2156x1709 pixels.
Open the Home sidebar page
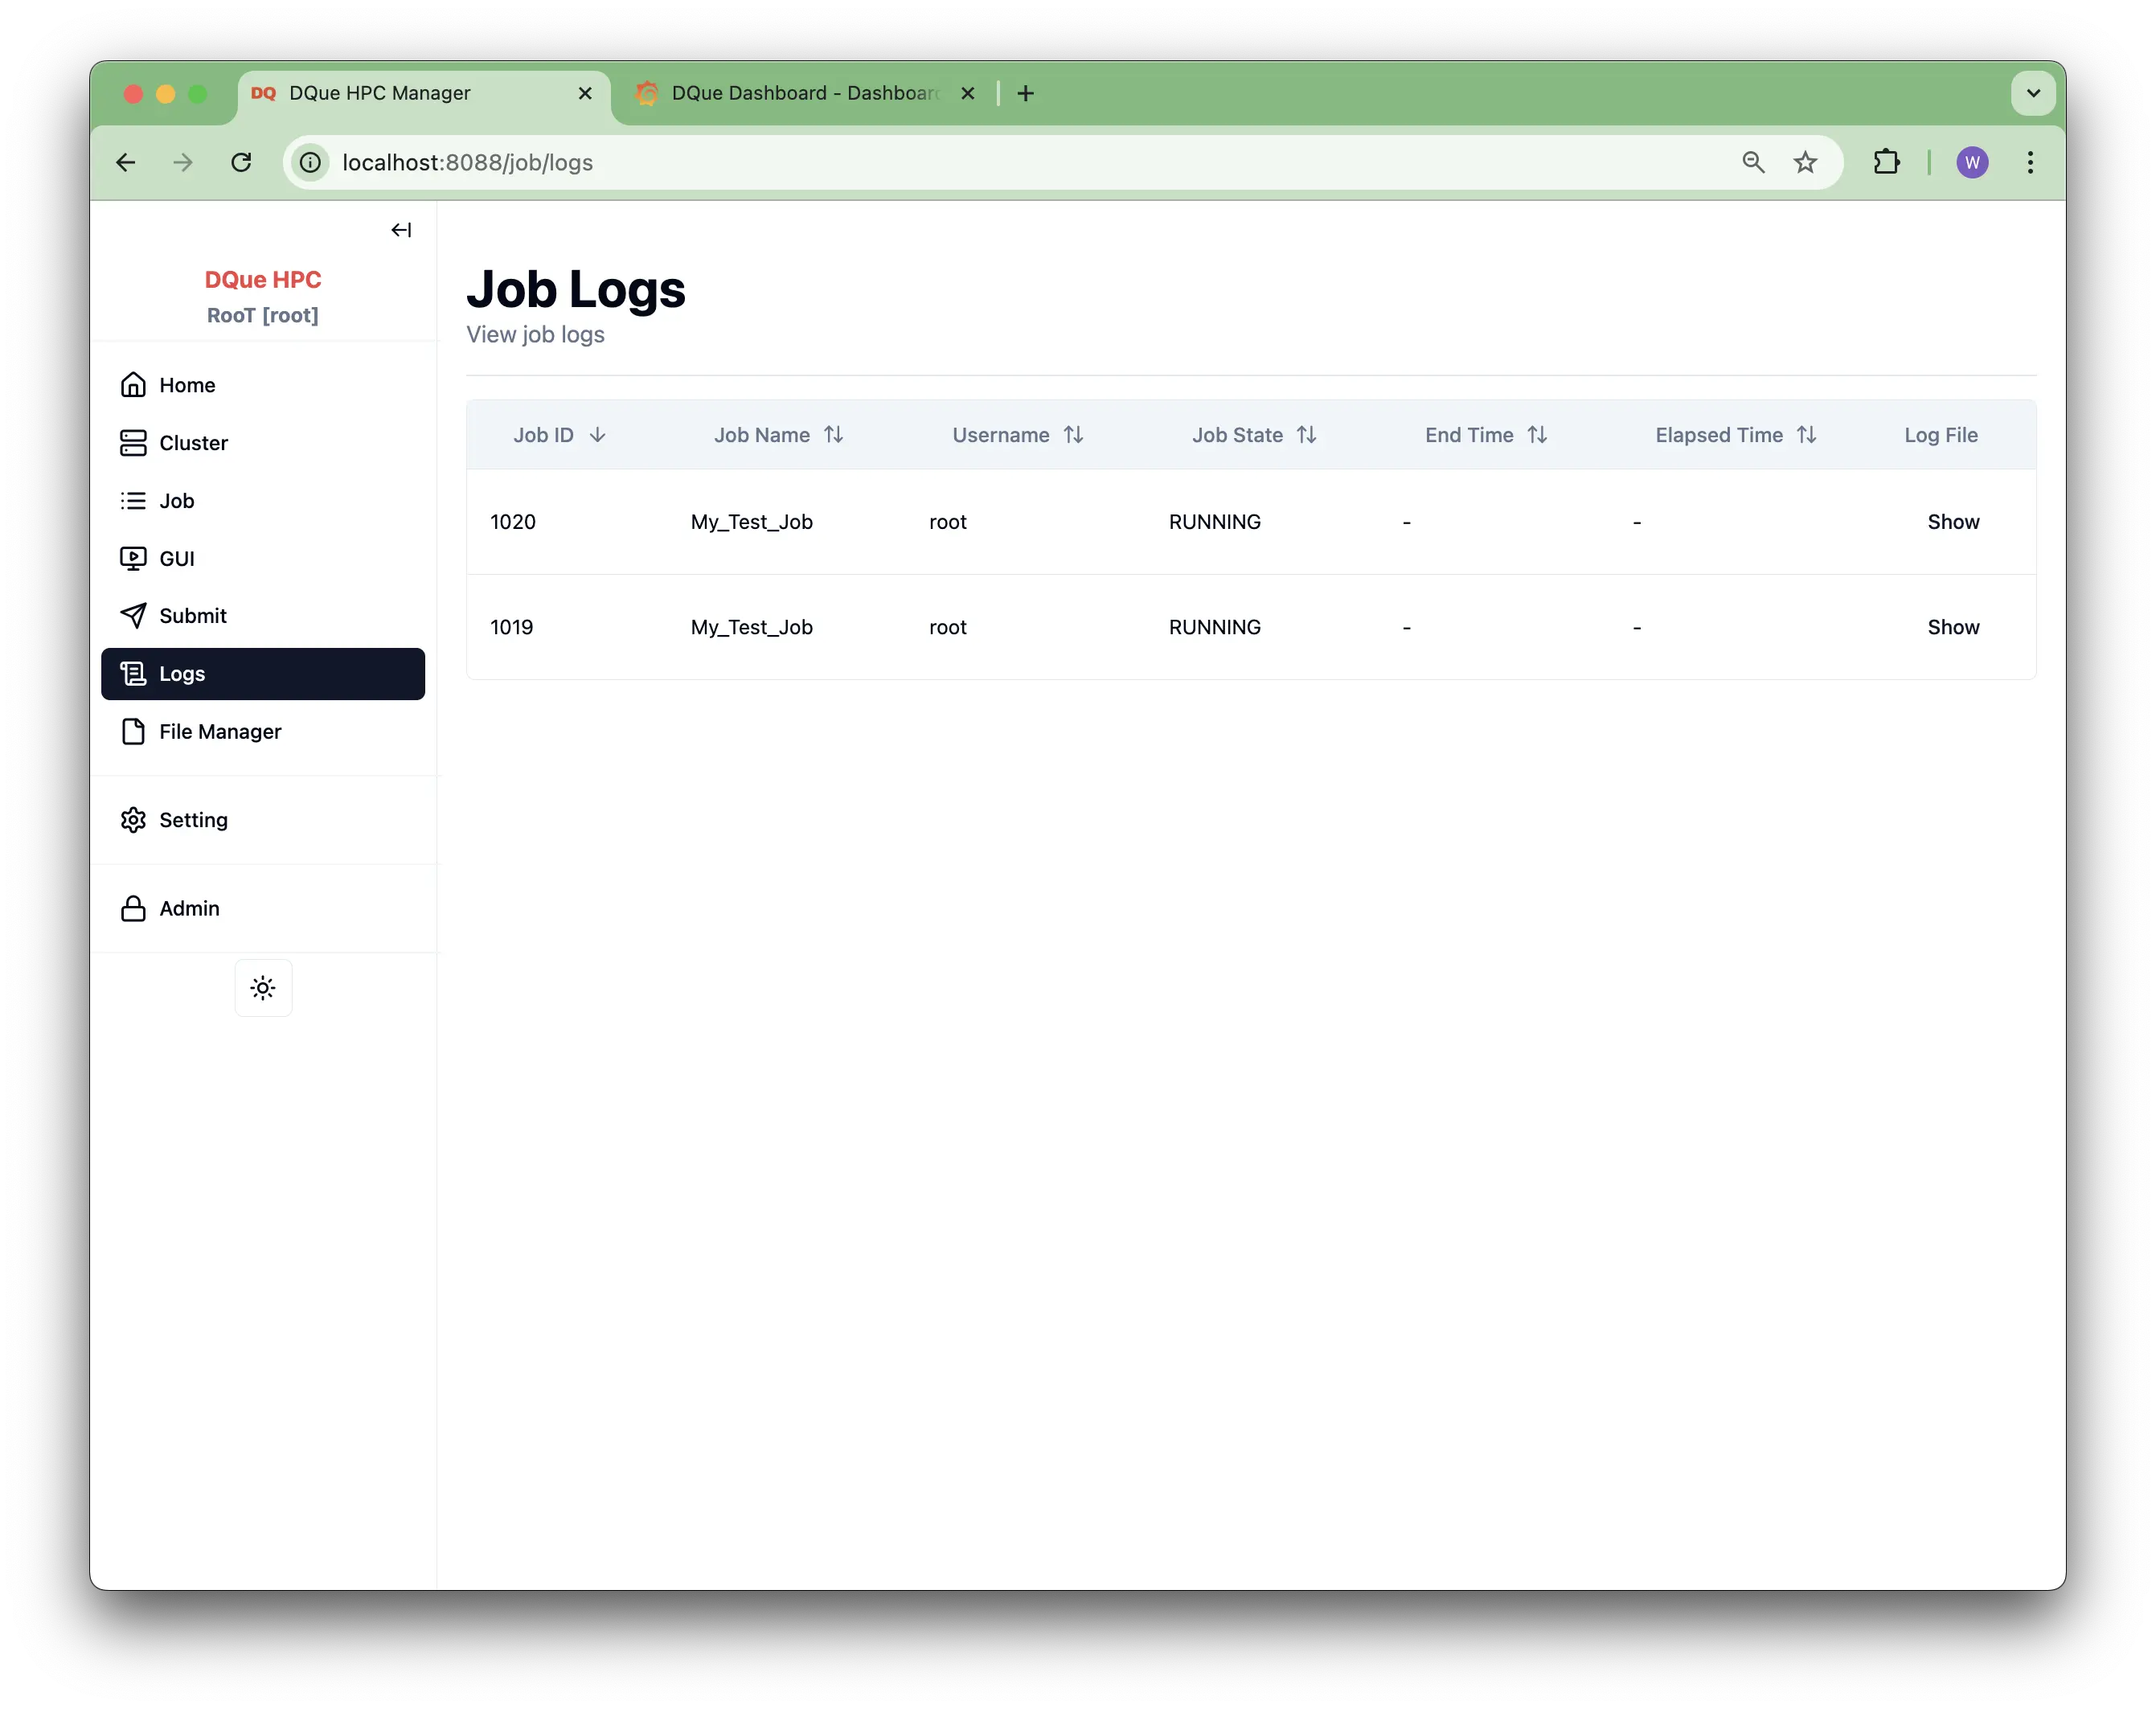(x=187, y=385)
